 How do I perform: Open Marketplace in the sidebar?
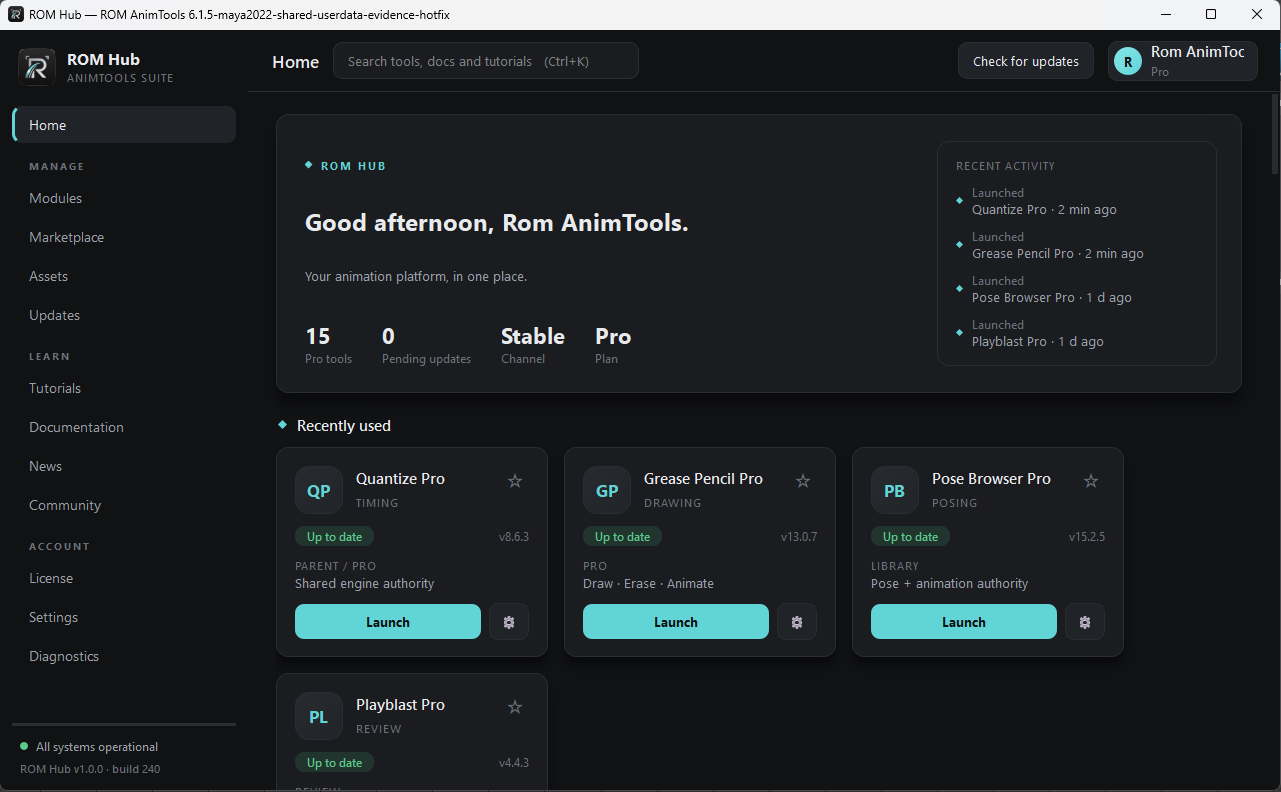point(124,237)
